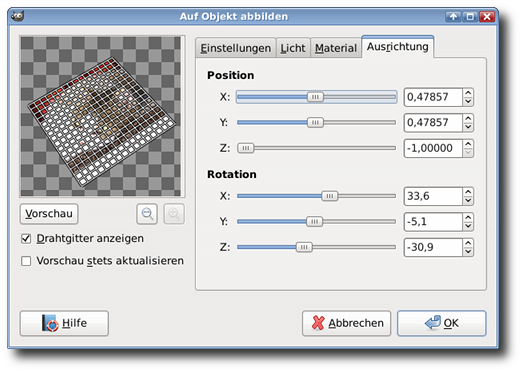Click Rotation Z field showing -30,9
Image resolution: width=522 pixels, height=372 pixels.
(433, 247)
